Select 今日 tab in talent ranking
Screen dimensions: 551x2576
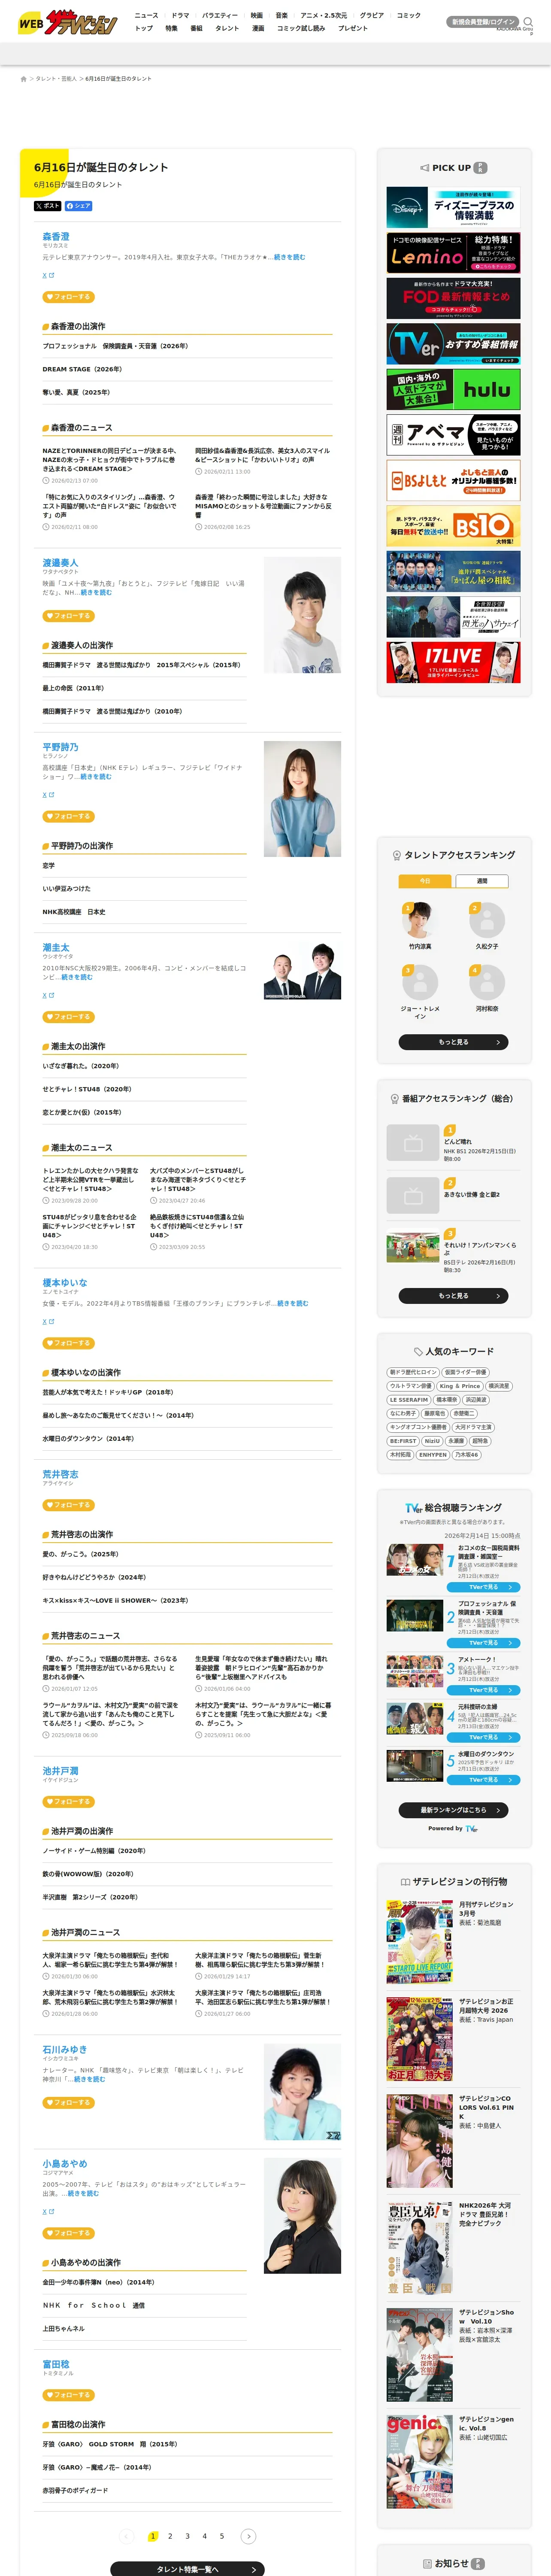click(425, 881)
